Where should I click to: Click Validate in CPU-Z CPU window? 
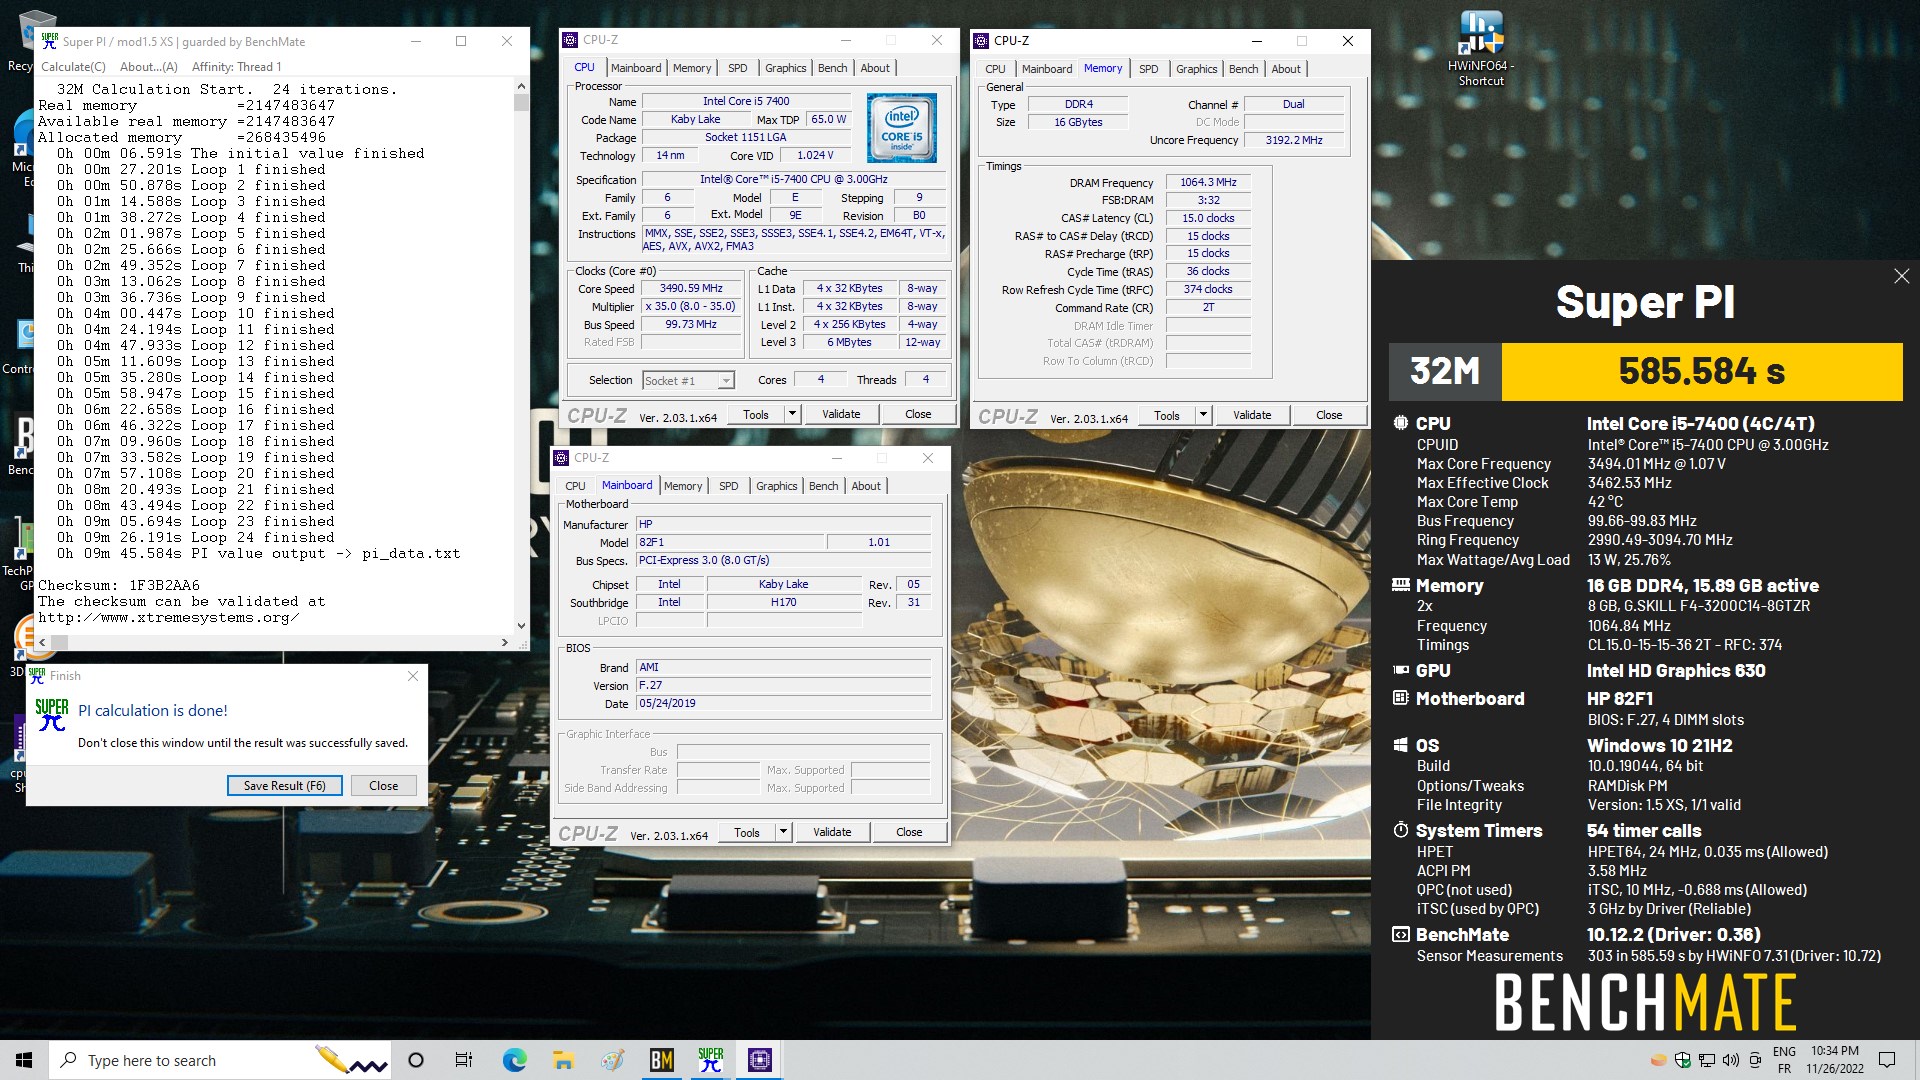pyautogui.click(x=841, y=414)
